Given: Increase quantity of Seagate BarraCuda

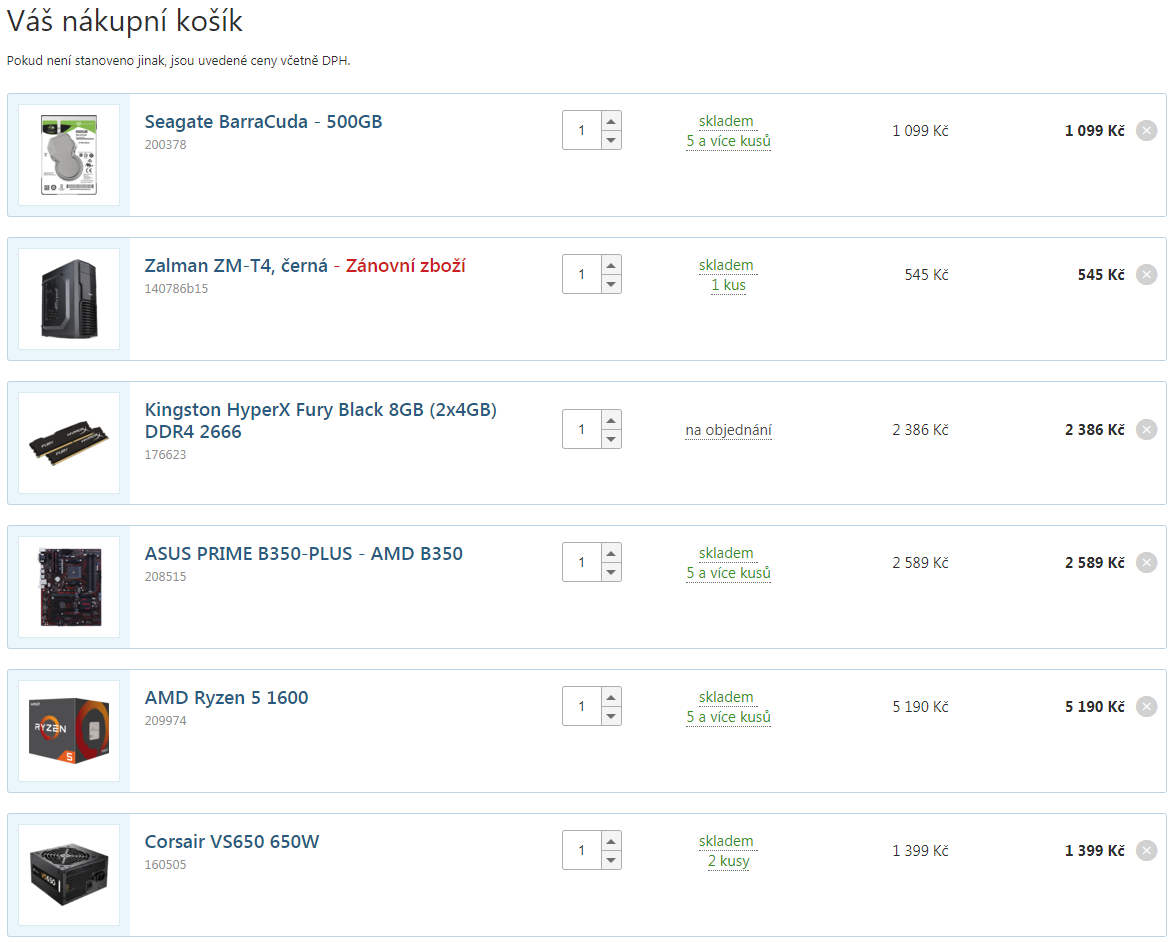Looking at the screenshot, I should point(611,120).
